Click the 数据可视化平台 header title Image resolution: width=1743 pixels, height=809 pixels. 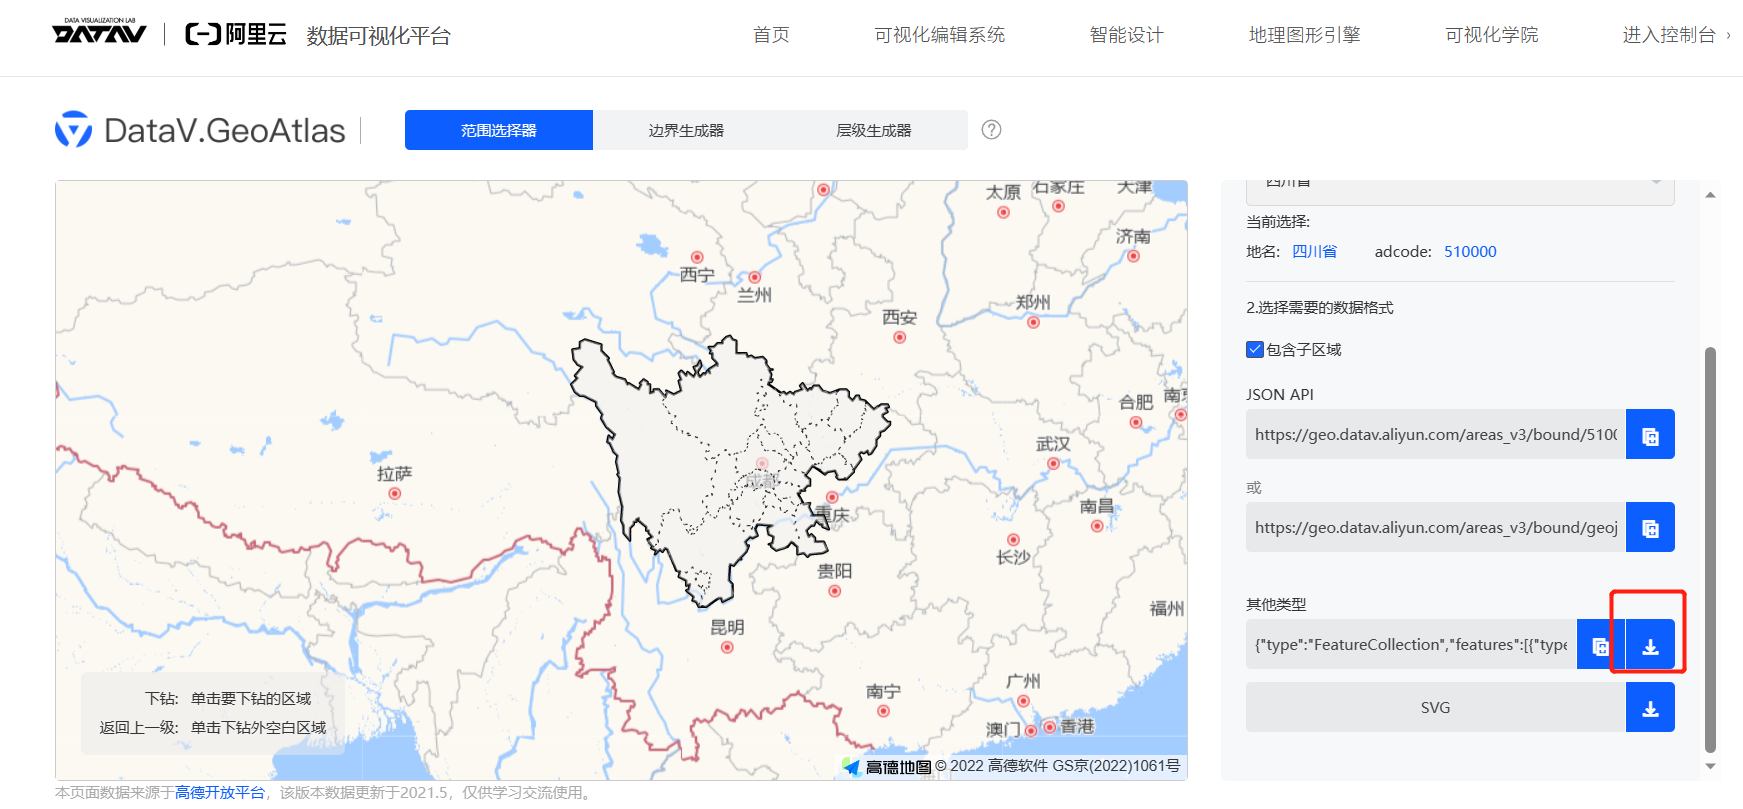(x=379, y=36)
